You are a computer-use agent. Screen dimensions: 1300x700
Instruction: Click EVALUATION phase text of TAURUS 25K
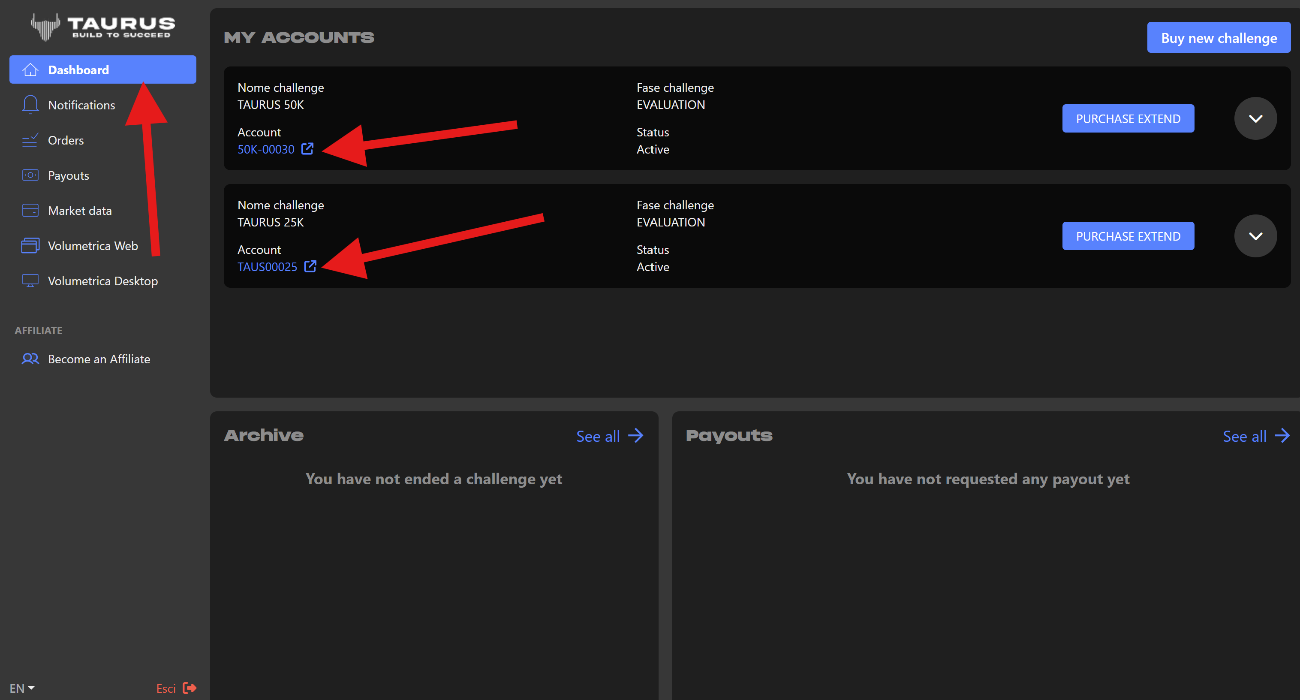tap(671, 222)
